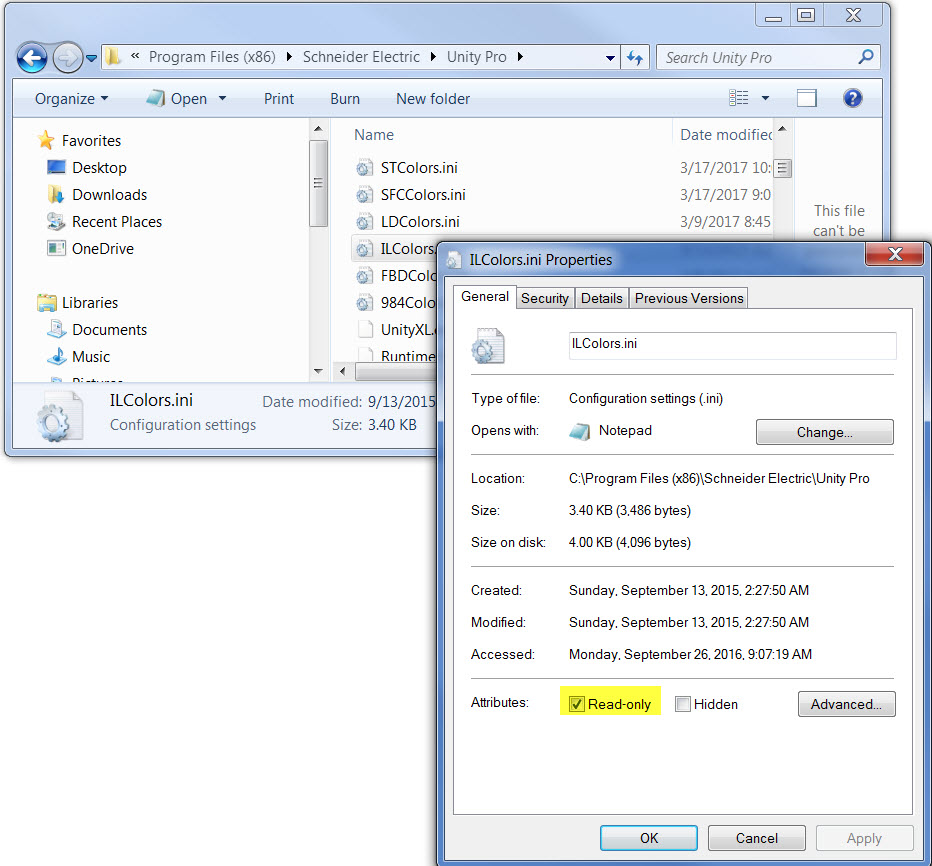Select the LDColors.ini file
The height and width of the screenshot is (866, 932).
pyautogui.click(x=420, y=222)
